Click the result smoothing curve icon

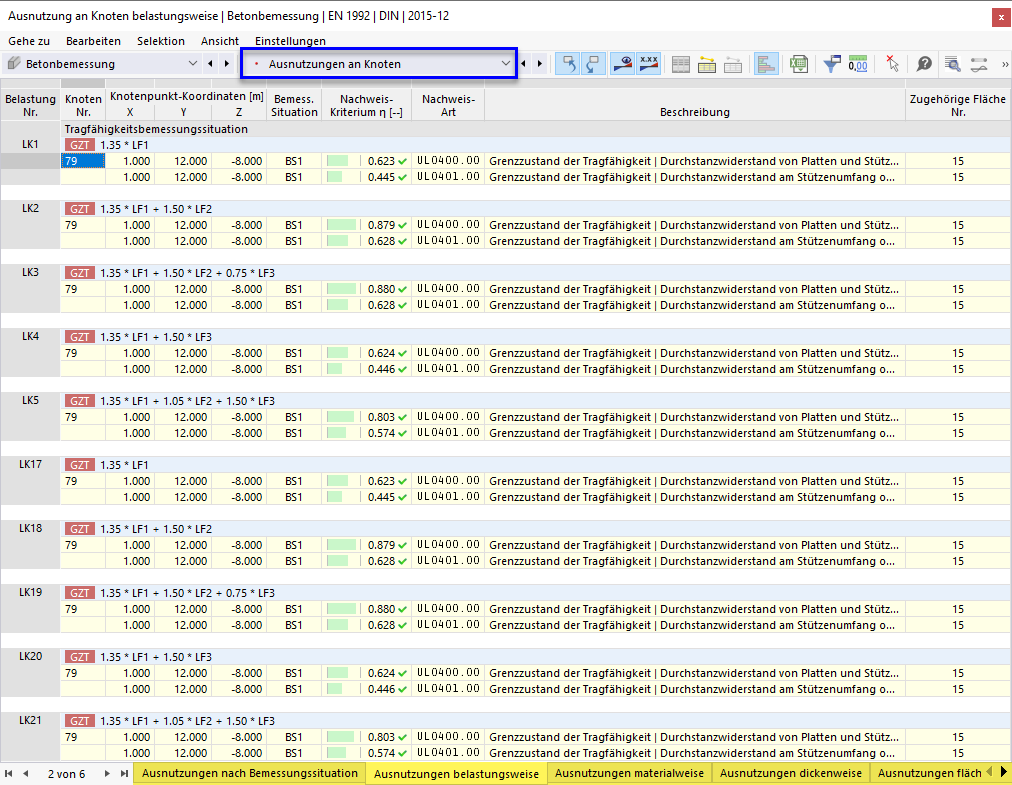(x=978, y=64)
